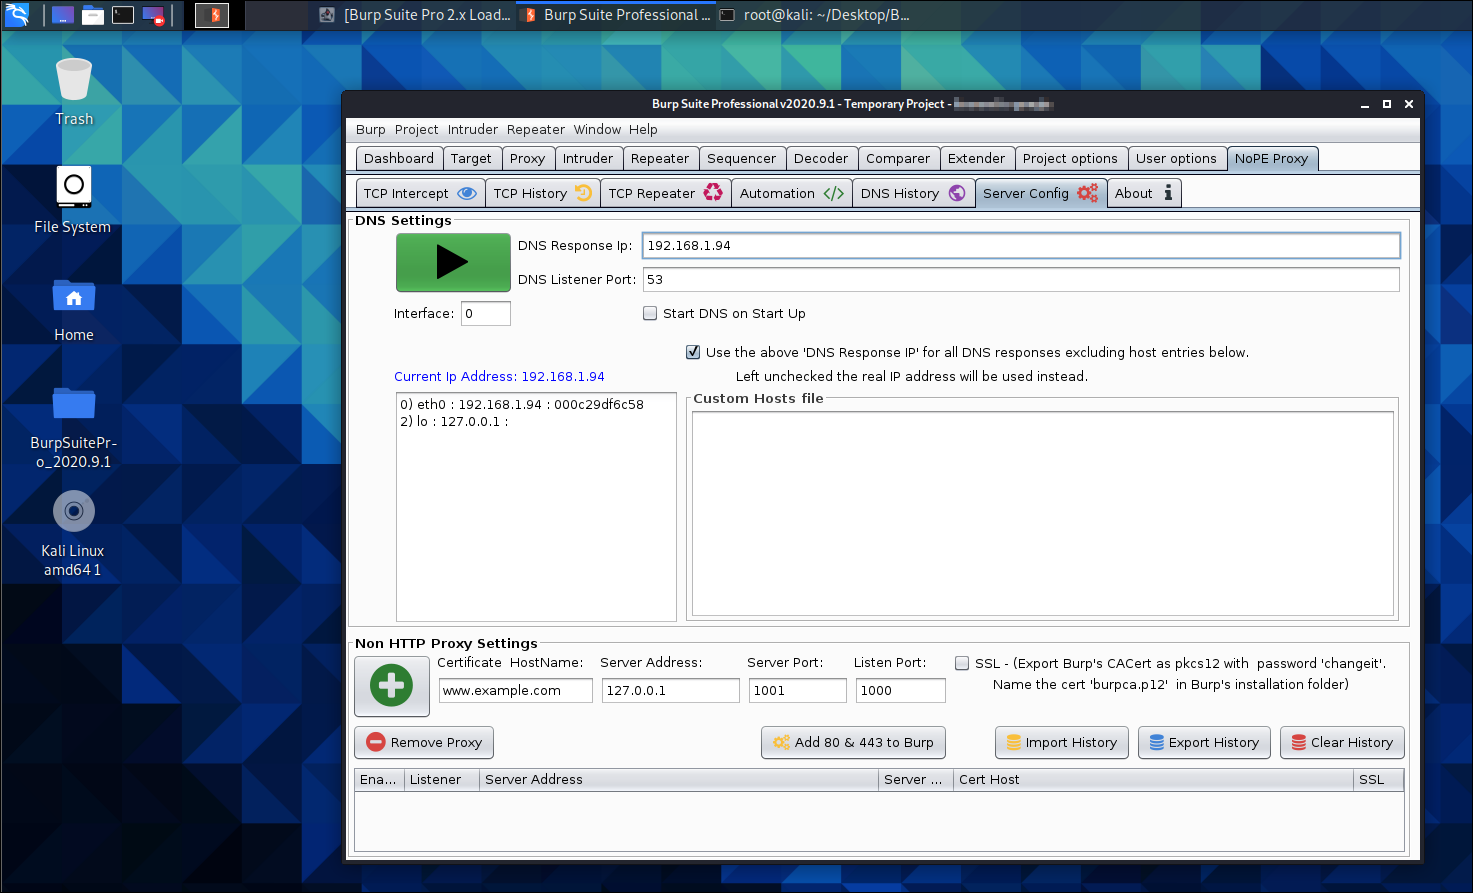
Task: Click the file manager icon in the top panel
Action: pos(93,15)
